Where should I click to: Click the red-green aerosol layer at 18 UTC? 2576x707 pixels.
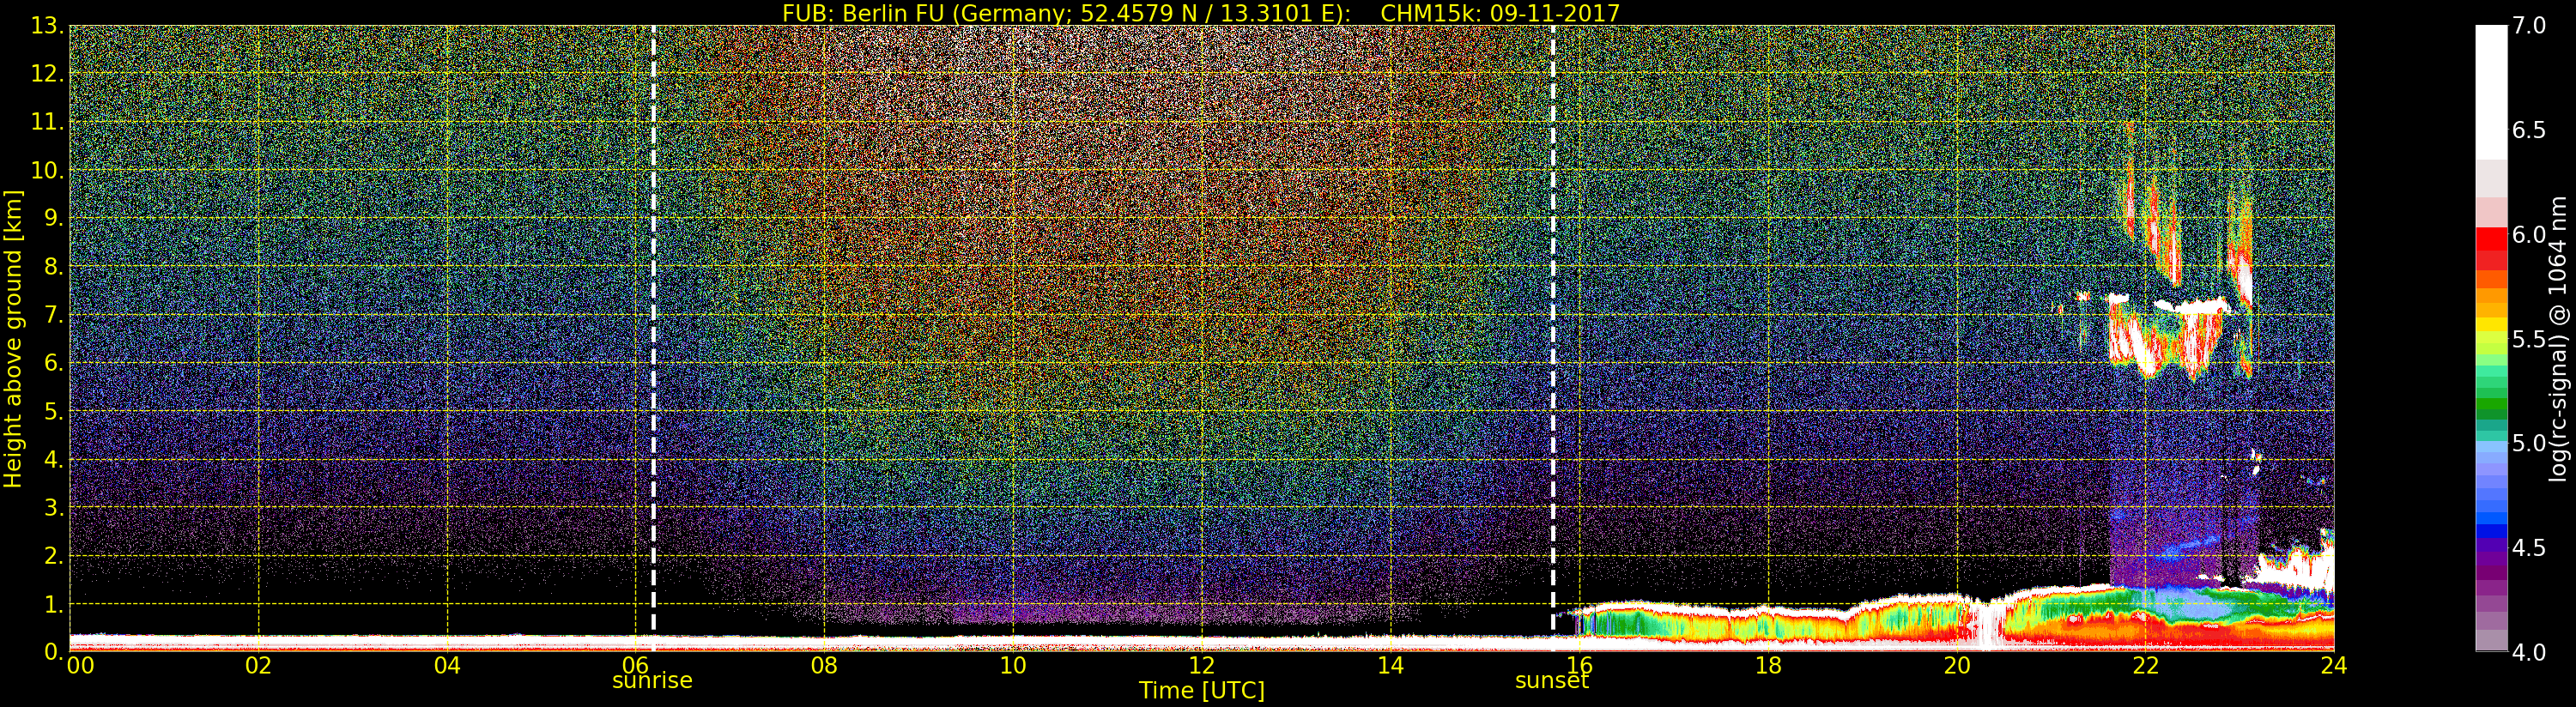pyautogui.click(x=1768, y=624)
